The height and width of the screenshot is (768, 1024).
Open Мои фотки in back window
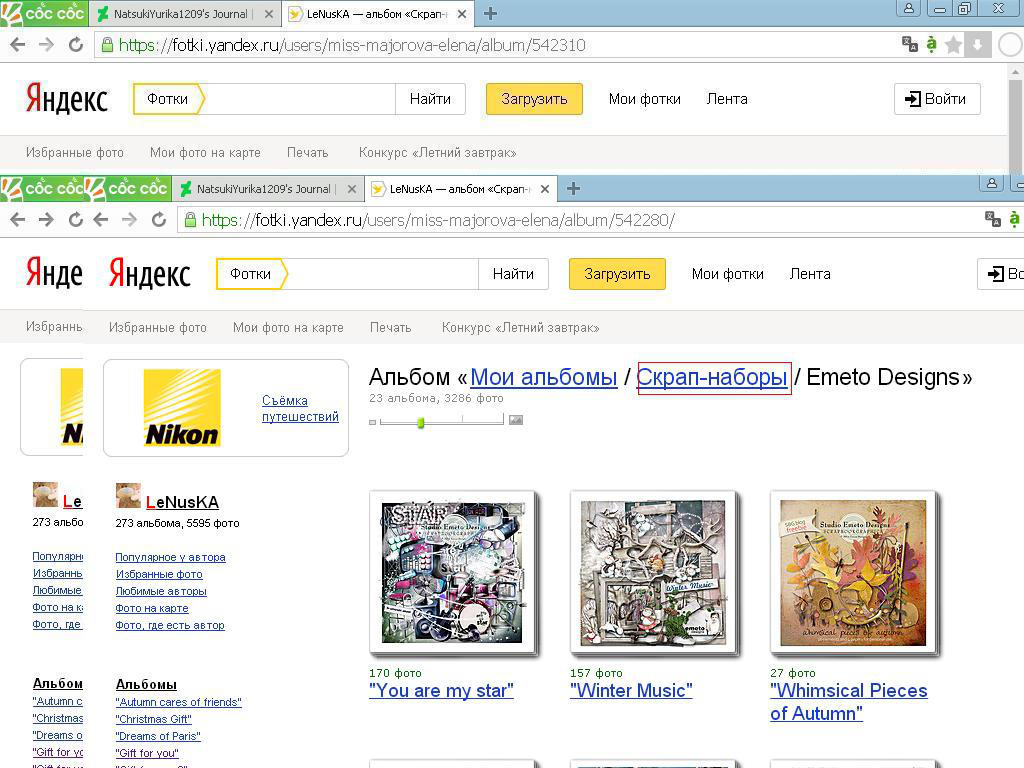pos(645,99)
